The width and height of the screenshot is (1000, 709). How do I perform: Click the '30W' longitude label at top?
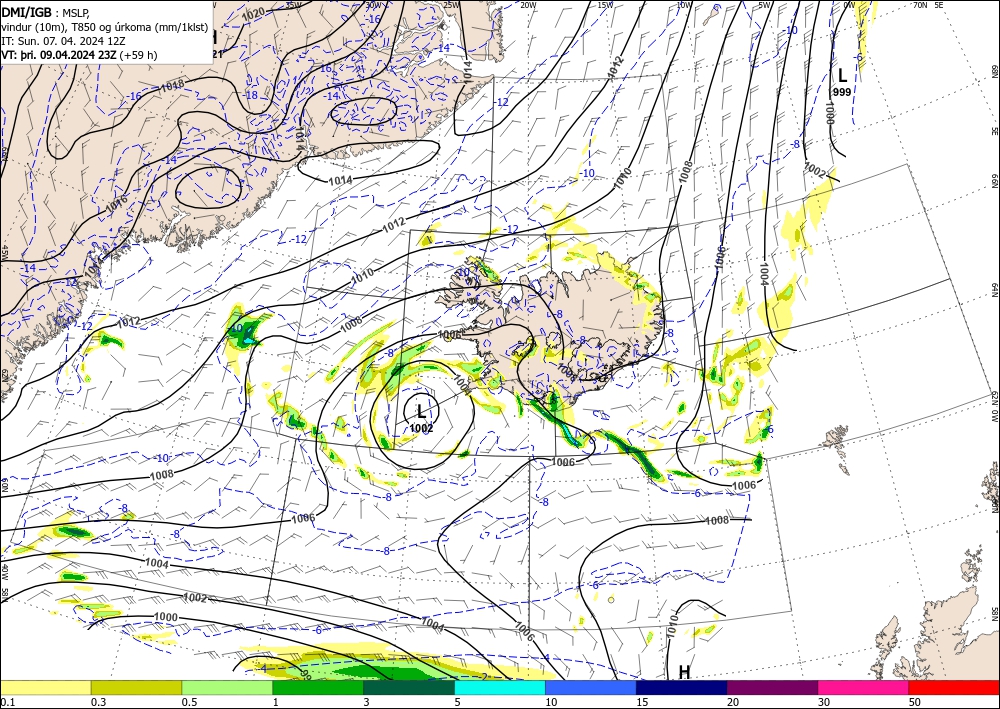(x=373, y=5)
